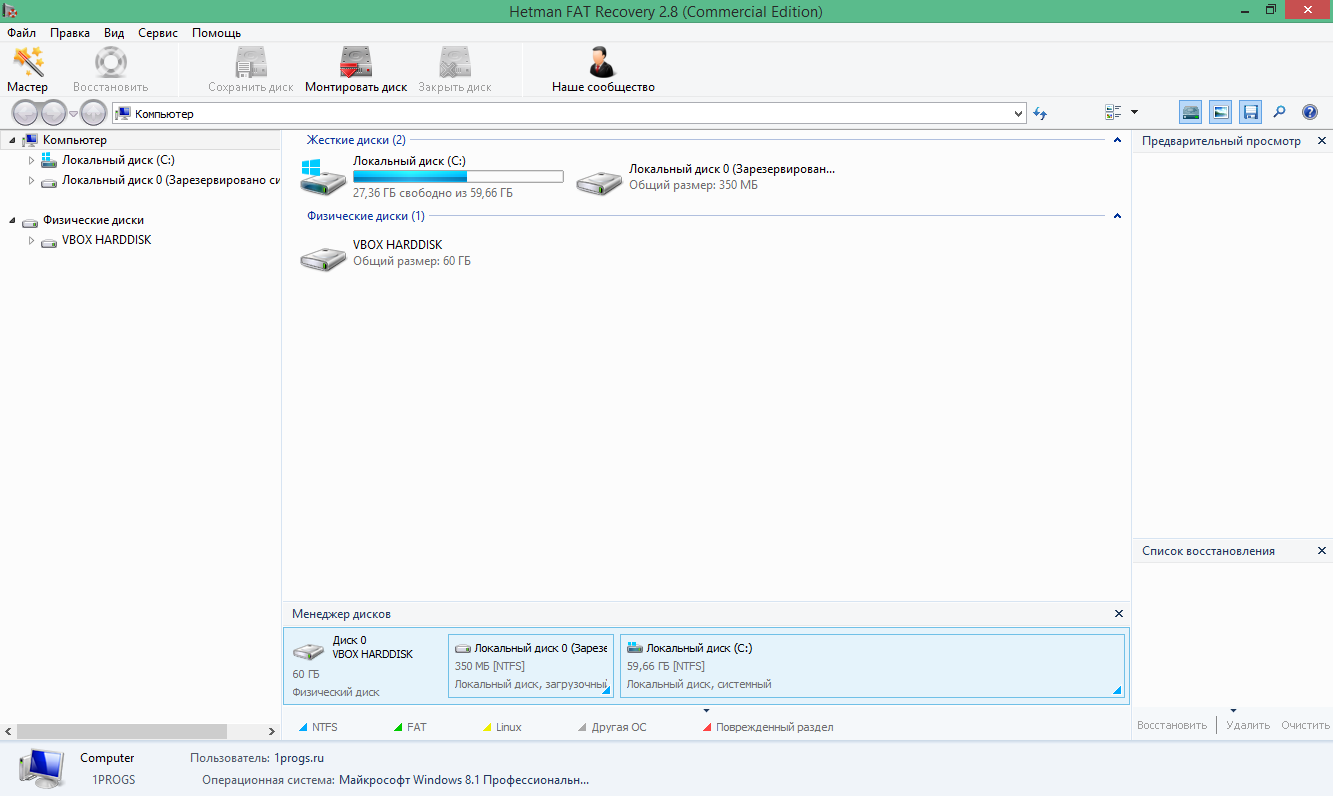
Task: Select Локальный диск (C:) in main pane
Action: pos(432,177)
